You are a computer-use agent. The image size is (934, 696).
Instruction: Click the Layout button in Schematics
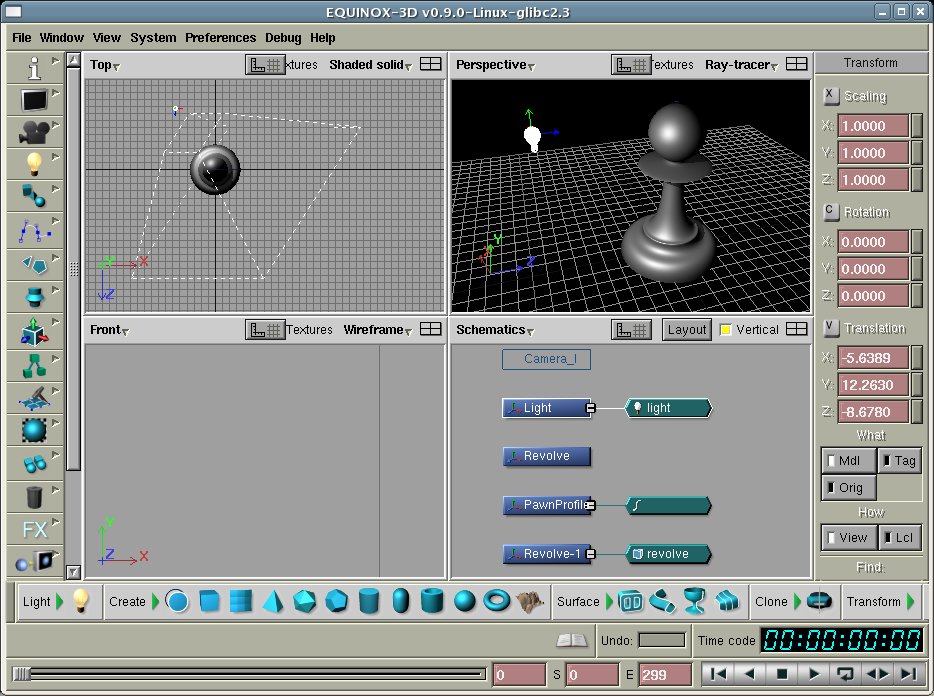[687, 330]
